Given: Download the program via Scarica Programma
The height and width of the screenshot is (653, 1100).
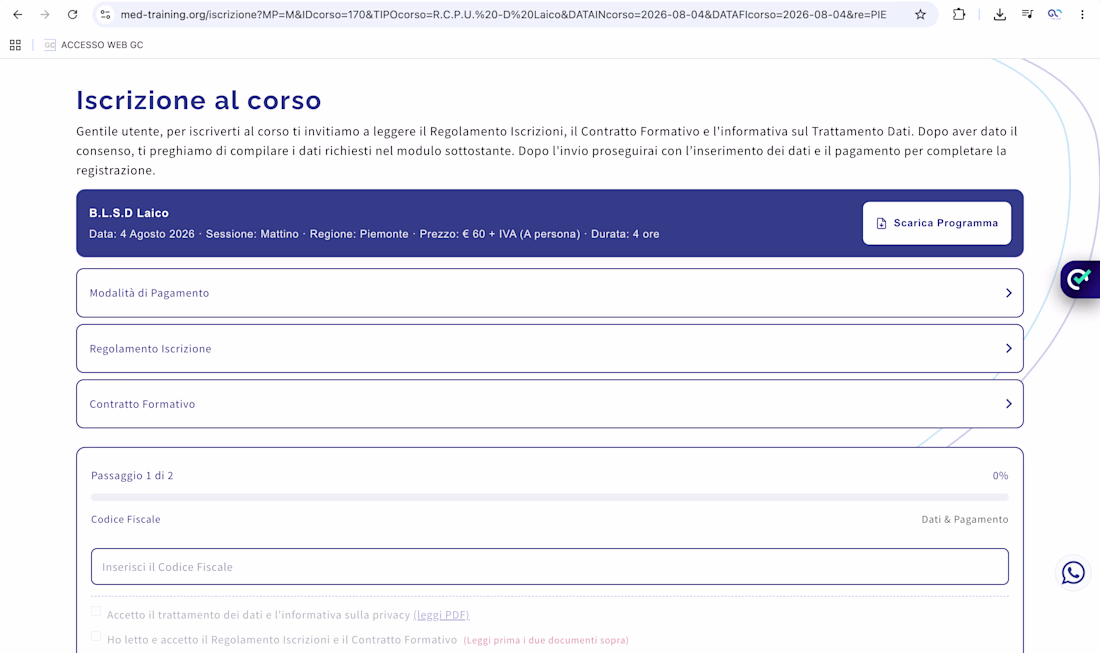Looking at the screenshot, I should pos(937,223).
